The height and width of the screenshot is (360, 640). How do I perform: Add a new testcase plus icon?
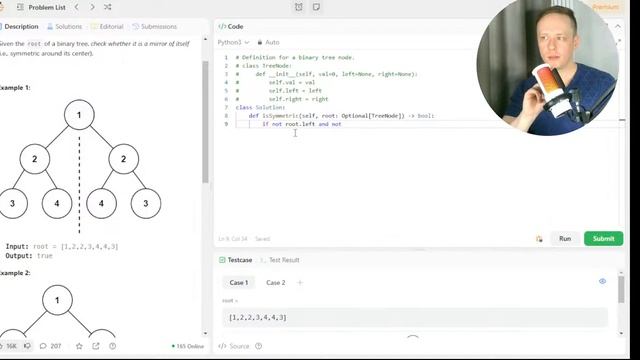[300, 282]
